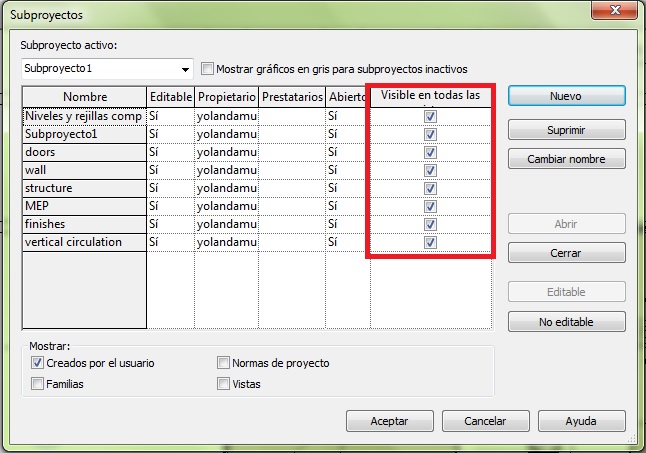
Task: Sort by the Nombre column header
Action: click(x=84, y=97)
